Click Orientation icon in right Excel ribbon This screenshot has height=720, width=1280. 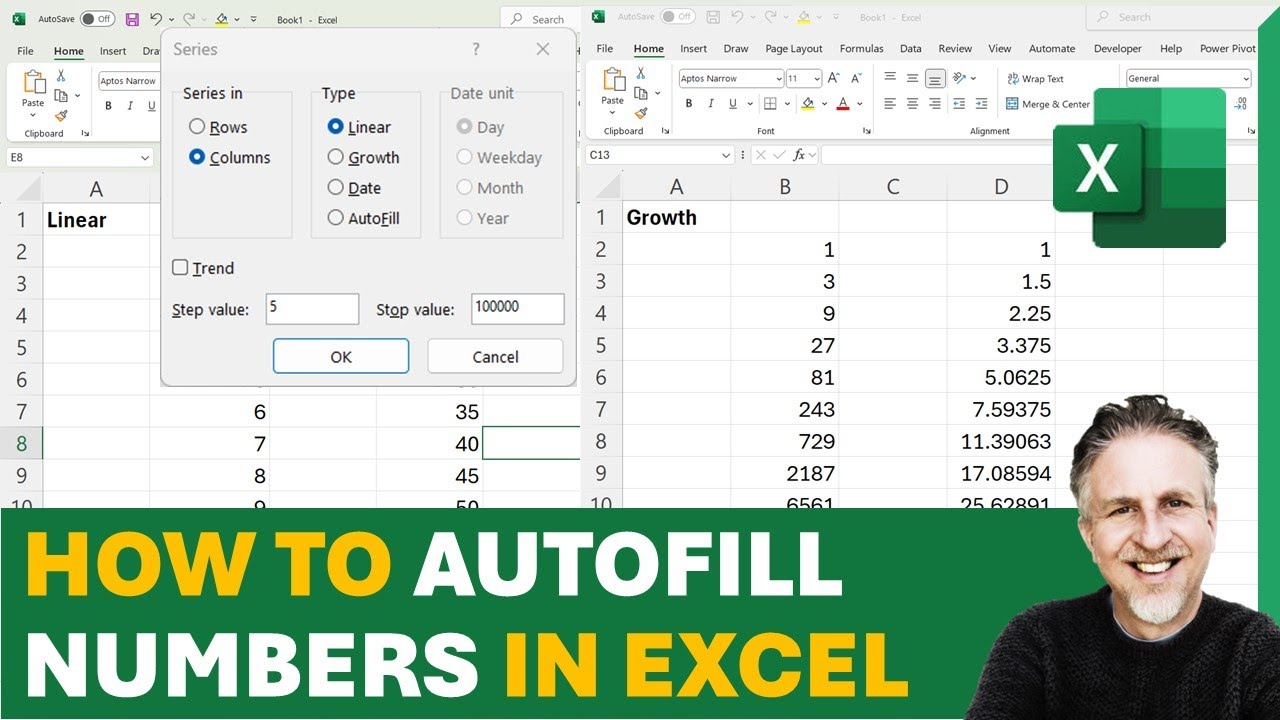point(959,78)
